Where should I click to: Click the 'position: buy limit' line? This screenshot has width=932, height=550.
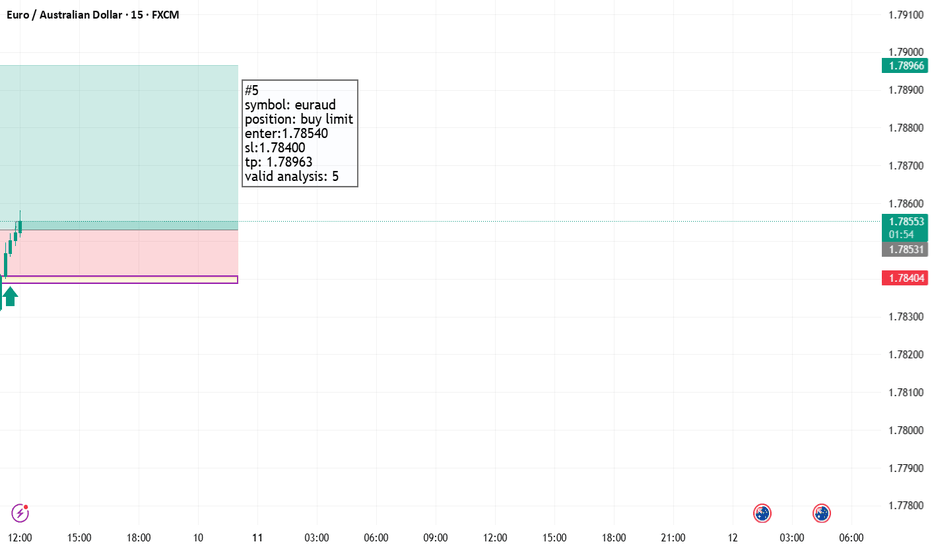pos(298,119)
